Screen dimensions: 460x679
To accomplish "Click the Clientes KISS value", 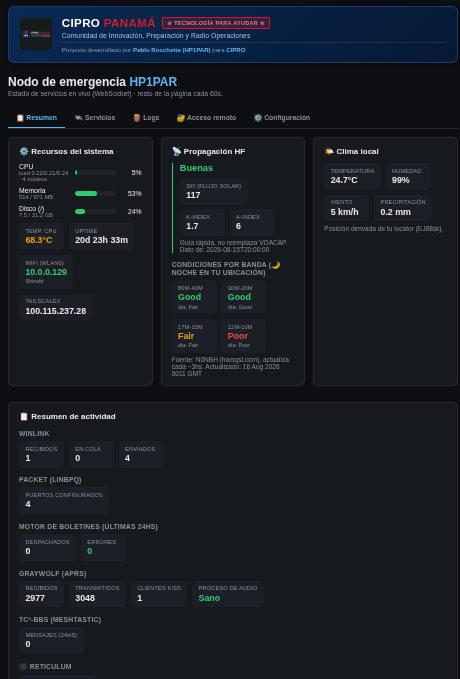I will [x=139, y=598].
